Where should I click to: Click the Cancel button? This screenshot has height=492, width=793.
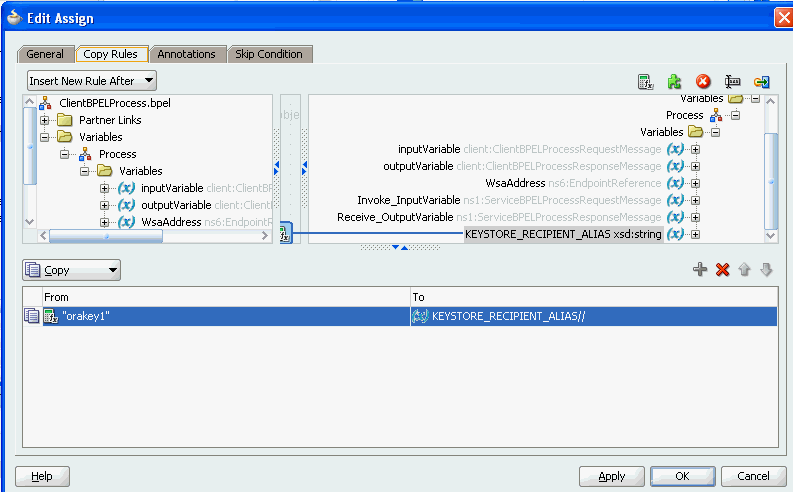point(753,476)
